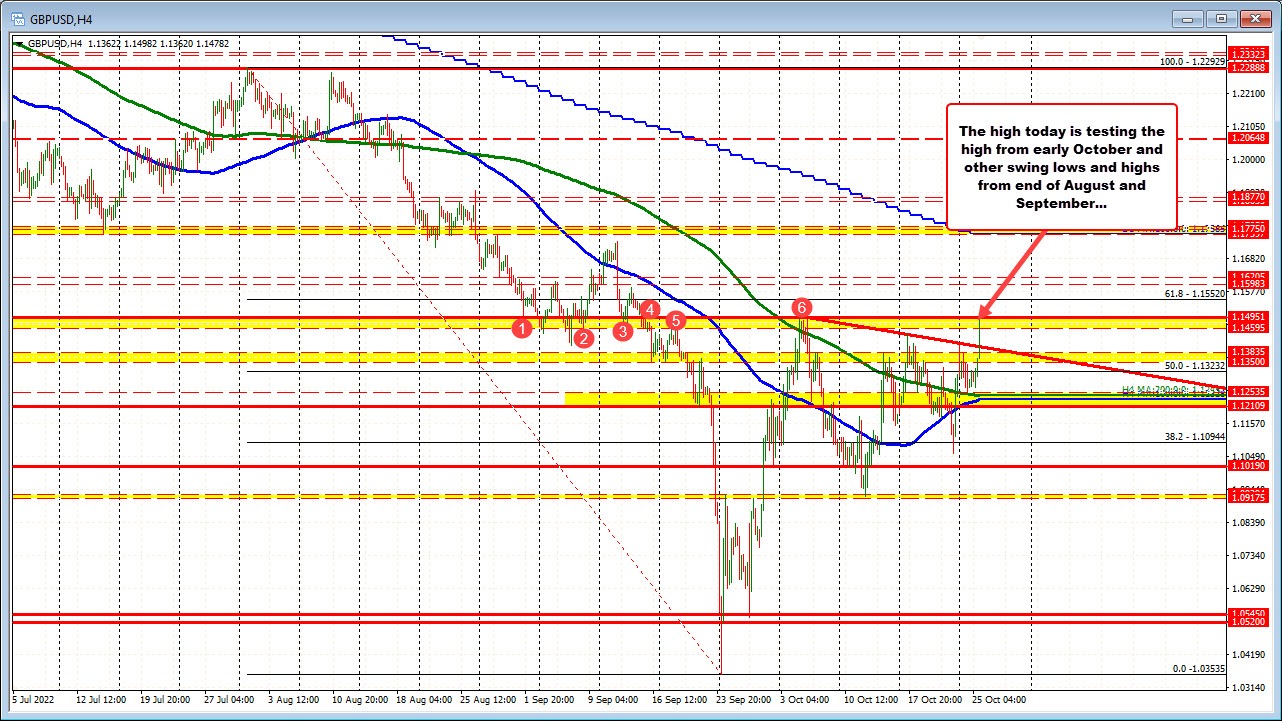Click 1.07340 on the price axis
The height and width of the screenshot is (721, 1282).
pos(1248,555)
